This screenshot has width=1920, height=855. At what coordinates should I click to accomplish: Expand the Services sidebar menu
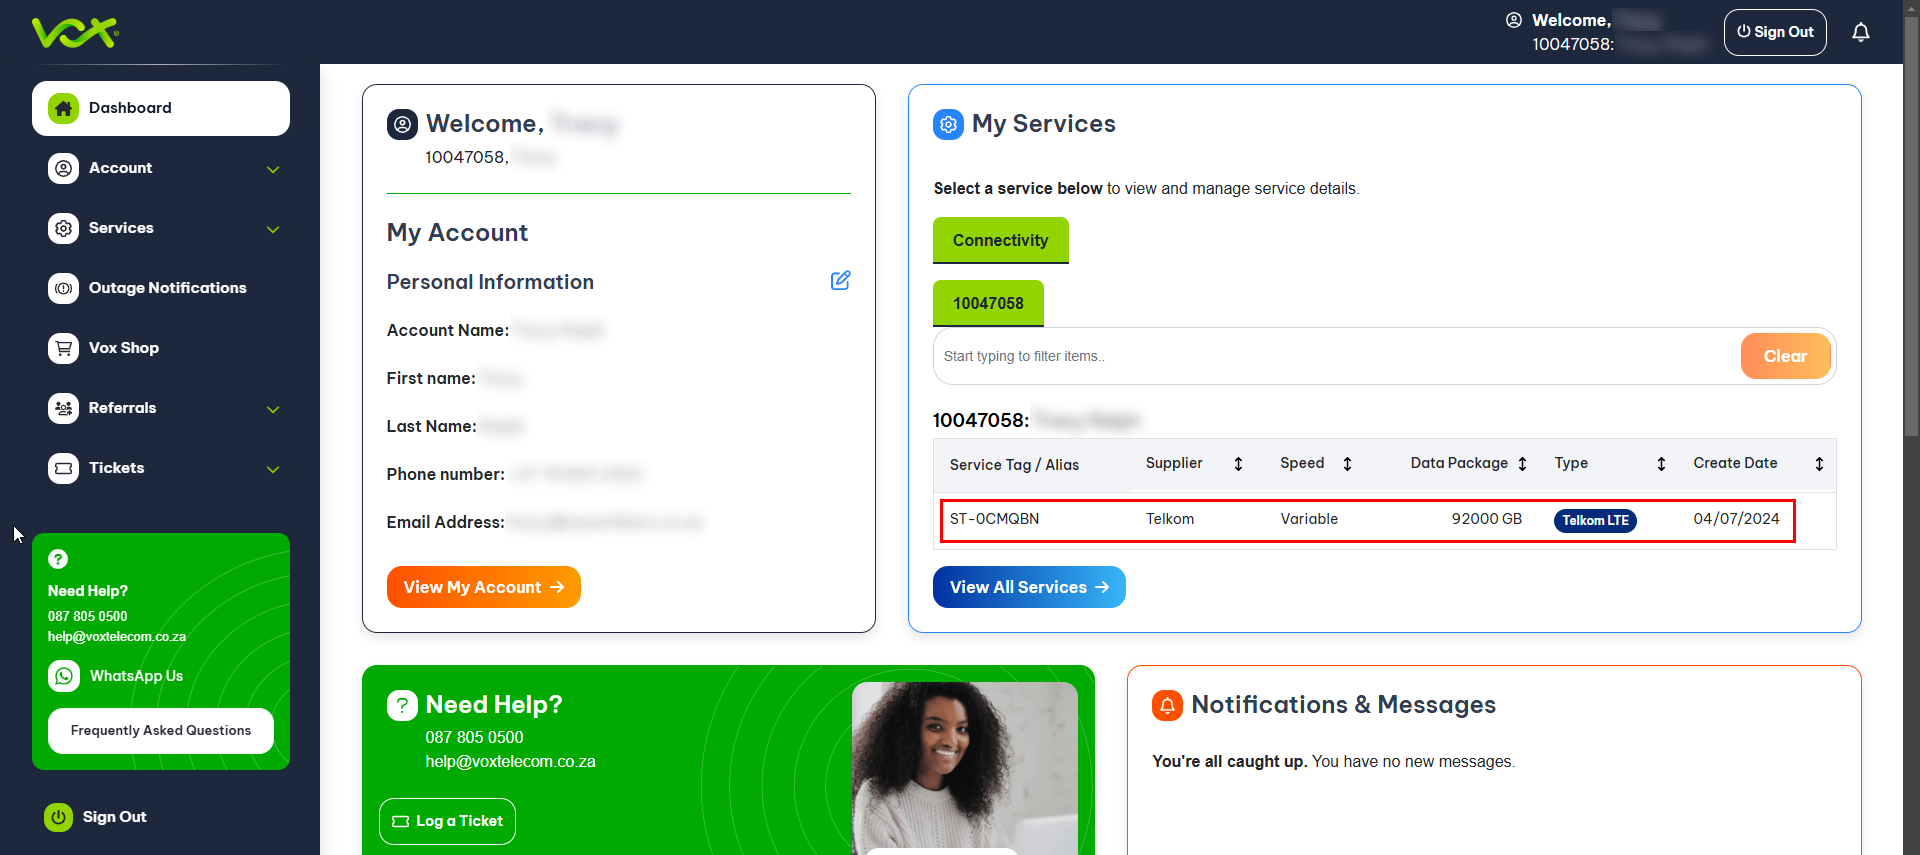click(x=272, y=229)
